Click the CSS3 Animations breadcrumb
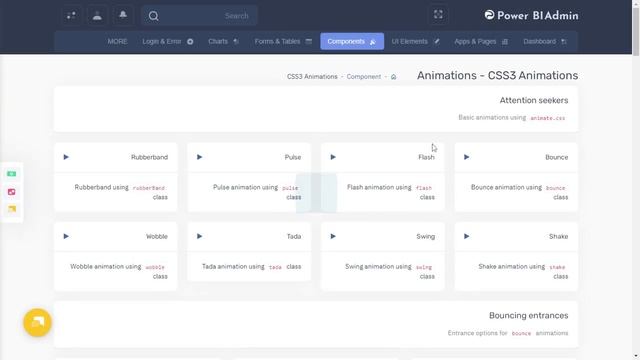Image resolution: width=640 pixels, height=360 pixels. pos(312,77)
